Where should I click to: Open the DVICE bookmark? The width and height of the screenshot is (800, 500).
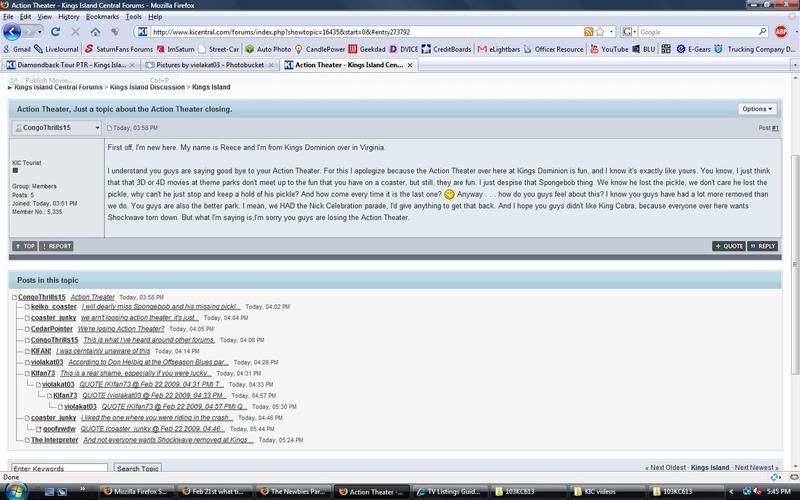pos(404,49)
